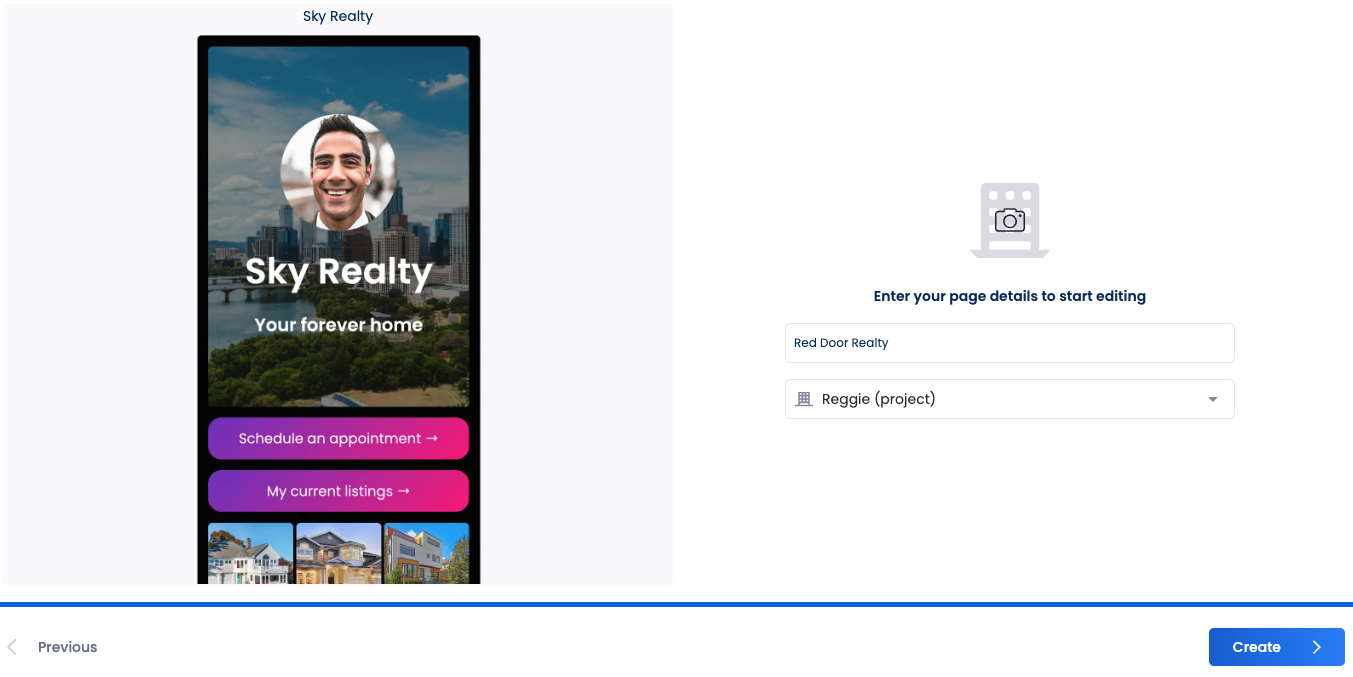Click the building icon inside the project selector

coord(803,399)
